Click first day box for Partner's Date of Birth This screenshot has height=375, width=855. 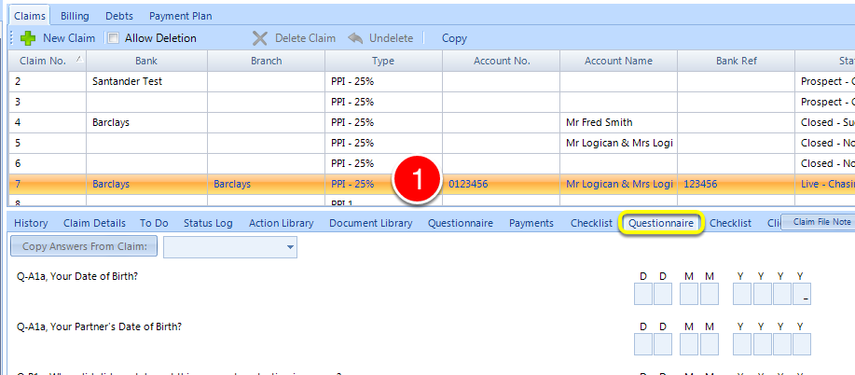point(643,344)
